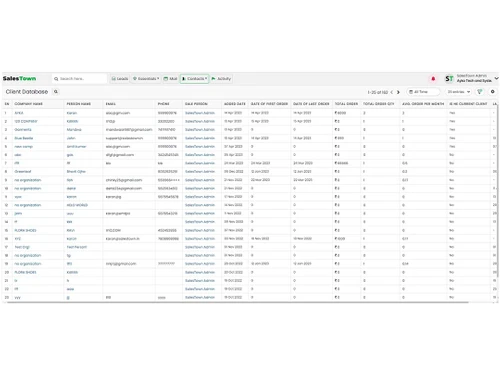Viewport: 500px width, 375px height.
Task: Go to previous page of results
Action: click(392, 92)
